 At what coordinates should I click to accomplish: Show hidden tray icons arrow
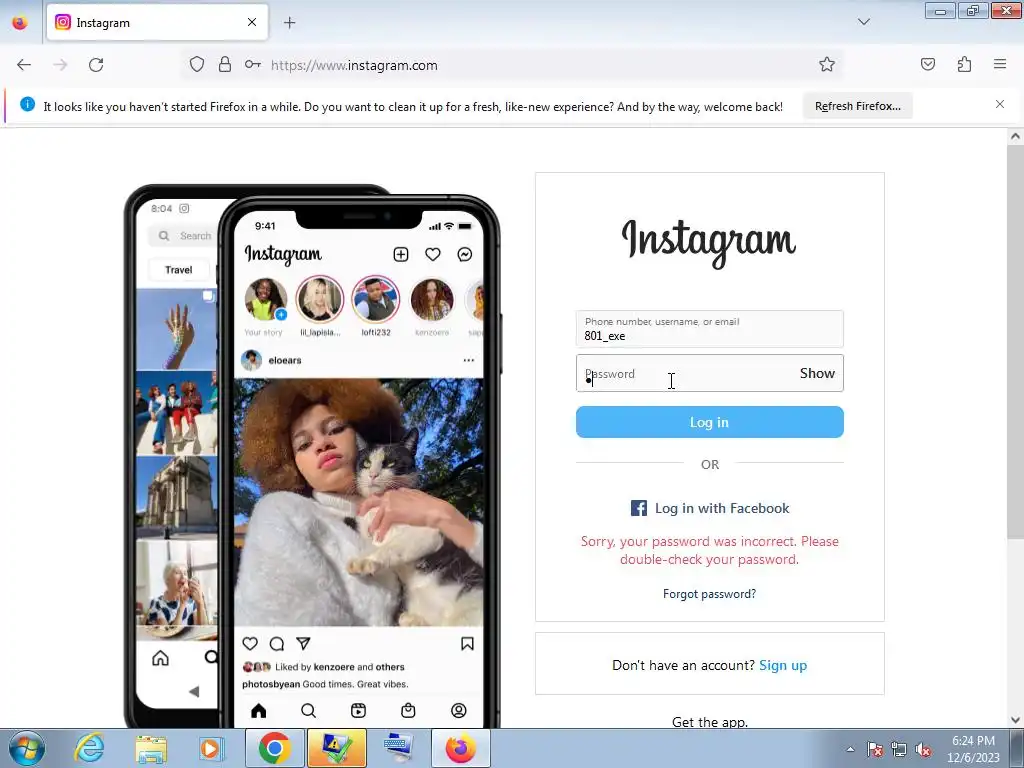click(850, 749)
